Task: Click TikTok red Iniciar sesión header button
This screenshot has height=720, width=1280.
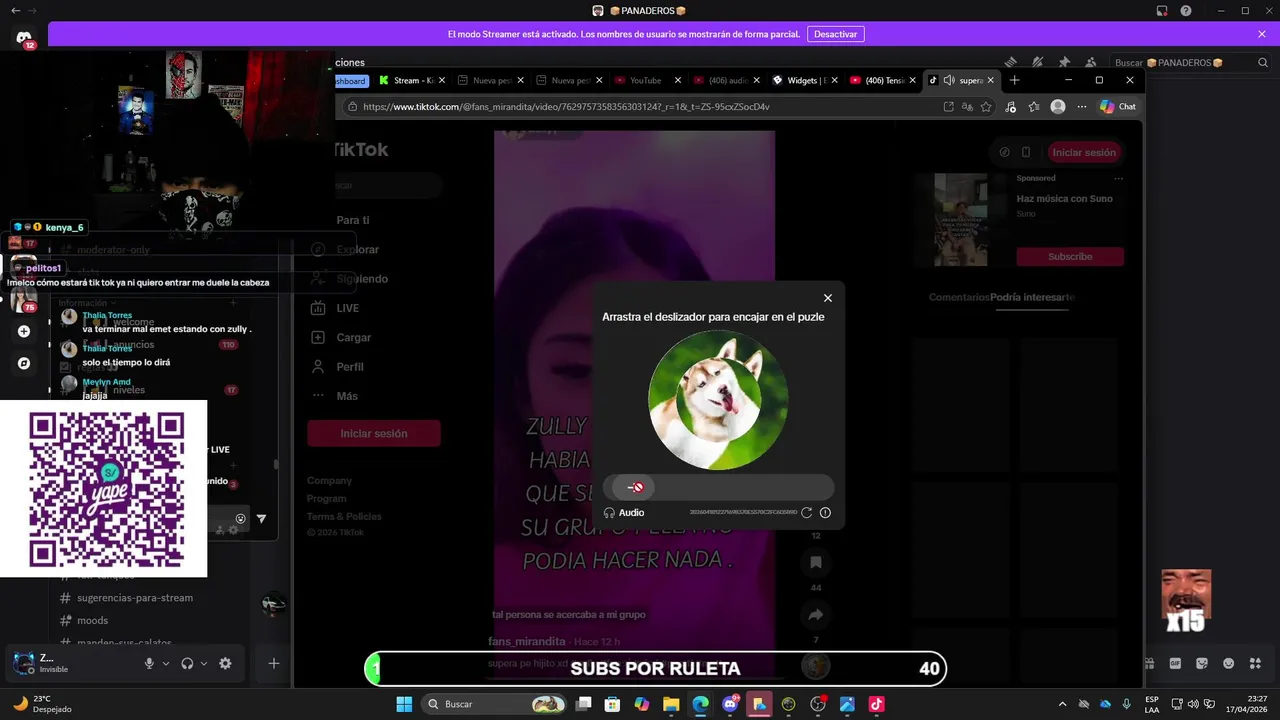Action: click(1084, 153)
